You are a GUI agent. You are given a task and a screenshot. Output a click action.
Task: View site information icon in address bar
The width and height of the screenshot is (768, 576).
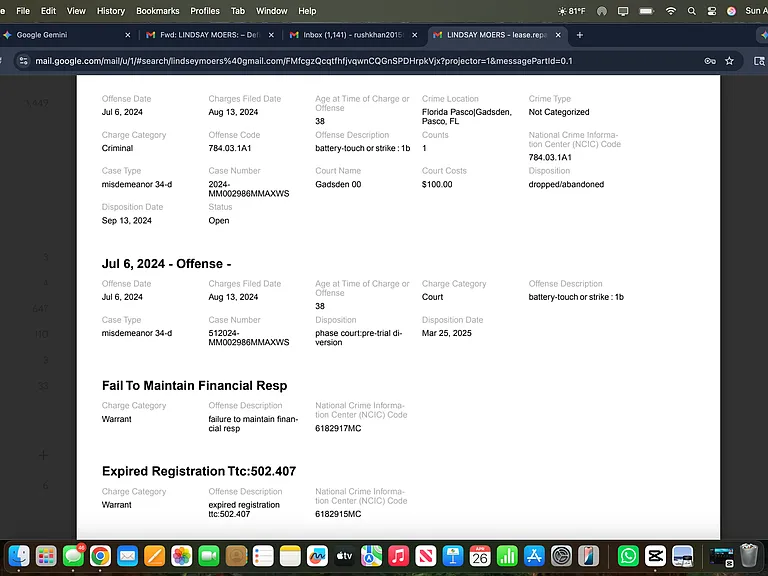(x=24, y=61)
